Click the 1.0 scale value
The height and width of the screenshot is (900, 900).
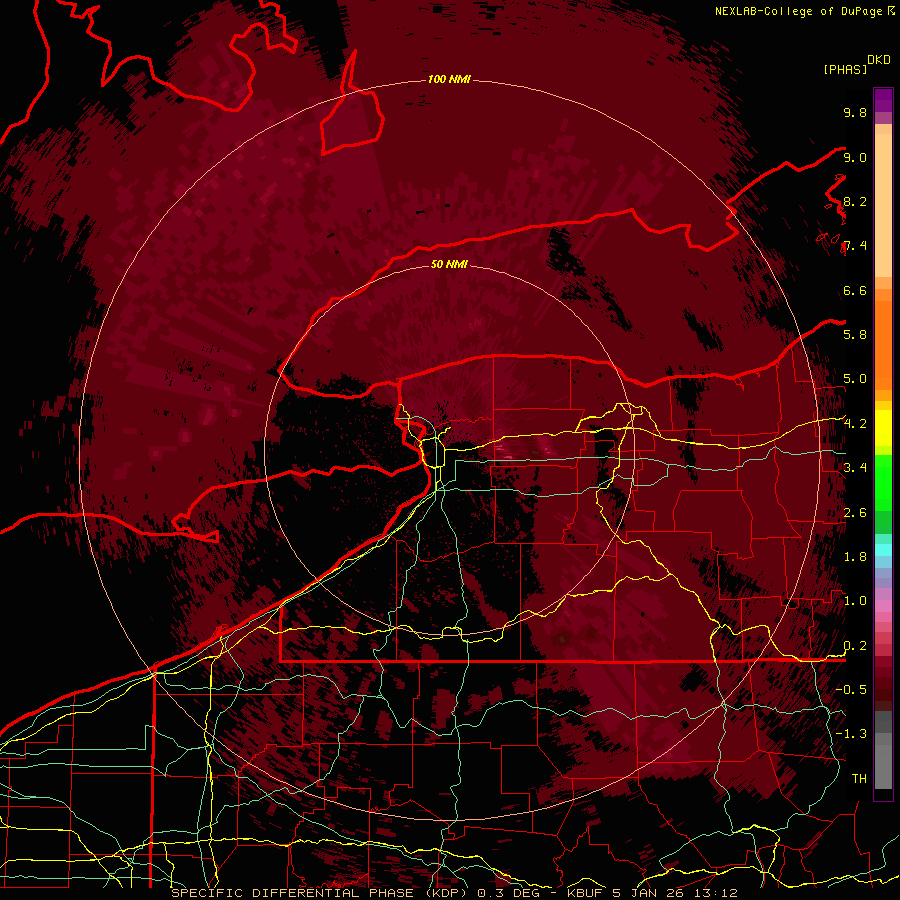click(x=855, y=601)
